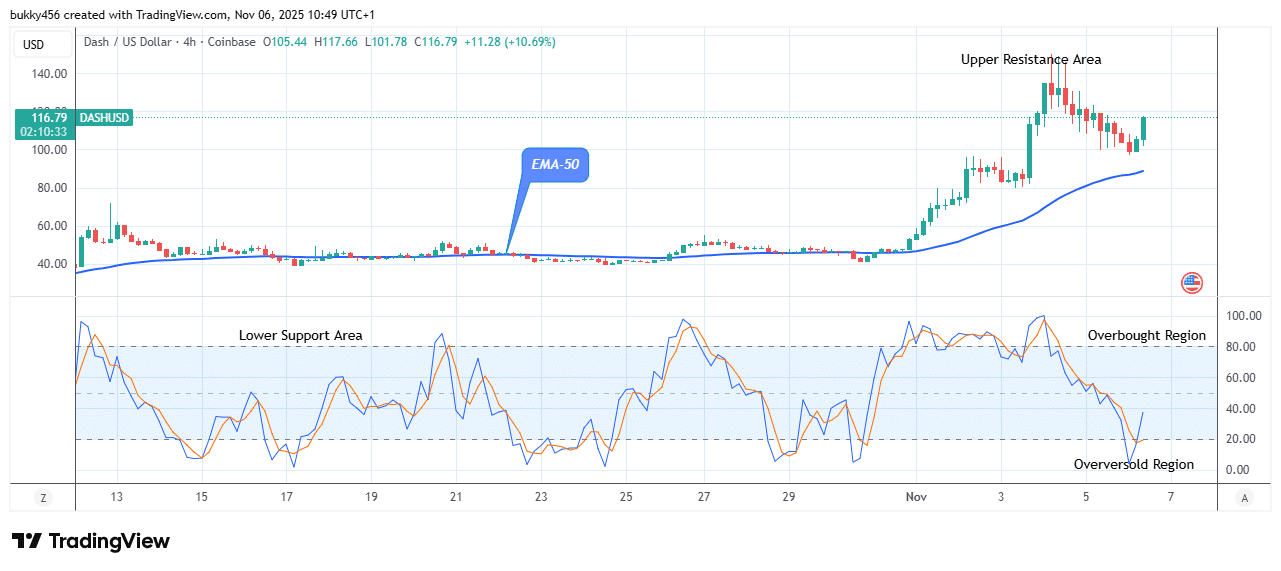Click the +11.28 (+10.69%) change value

pyautogui.click(x=510, y=42)
